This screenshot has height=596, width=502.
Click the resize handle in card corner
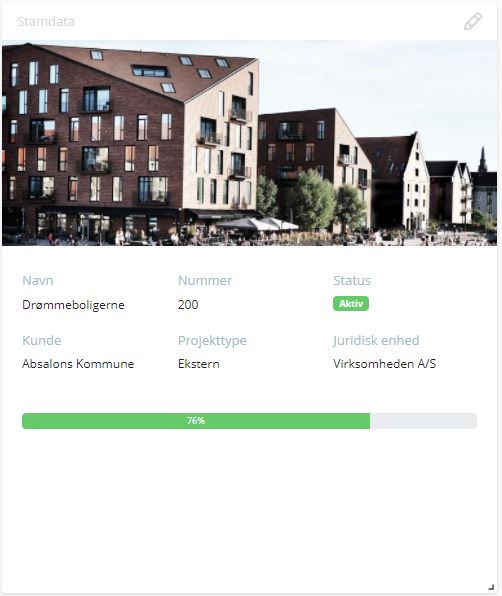click(x=491, y=587)
